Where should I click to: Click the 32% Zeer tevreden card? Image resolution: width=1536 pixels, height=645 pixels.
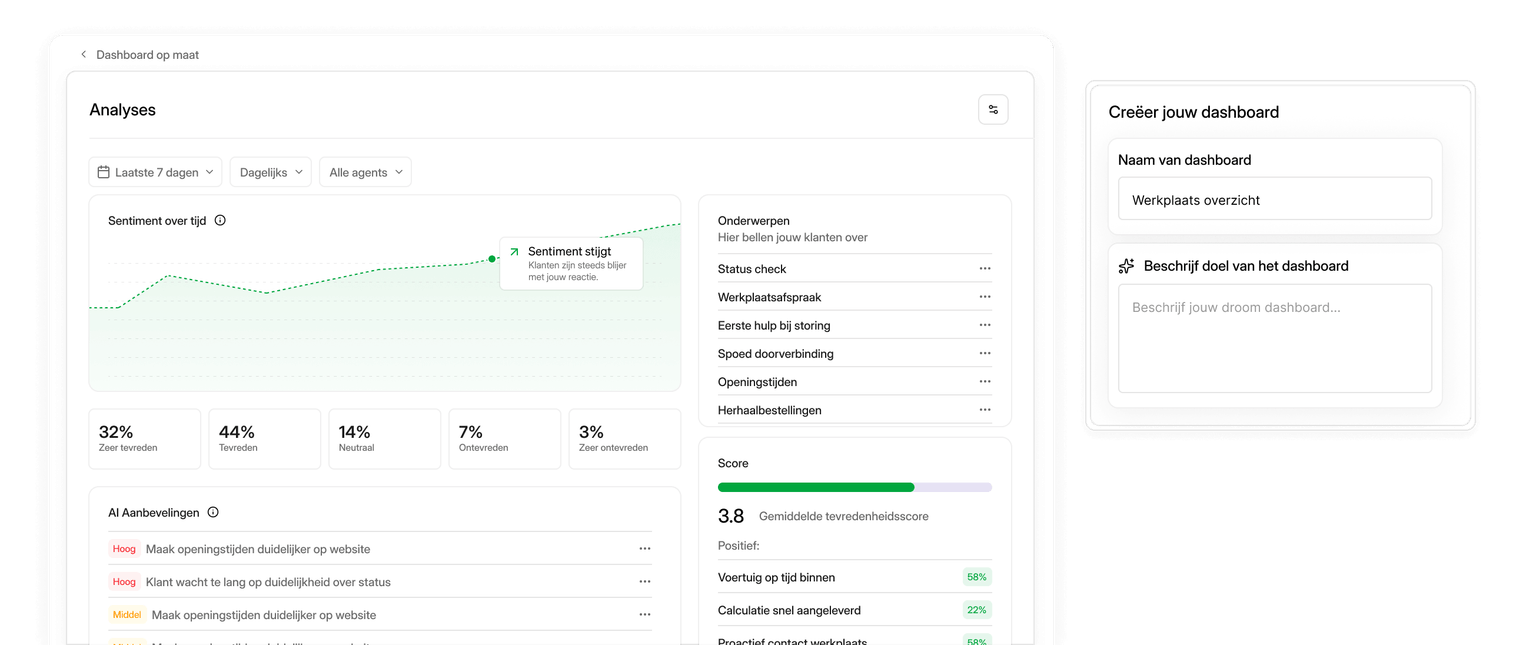(x=144, y=439)
